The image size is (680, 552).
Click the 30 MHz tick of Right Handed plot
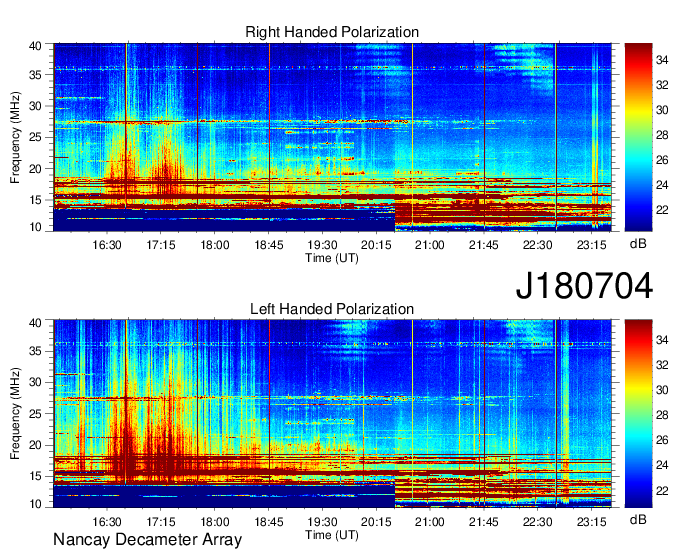[36, 106]
